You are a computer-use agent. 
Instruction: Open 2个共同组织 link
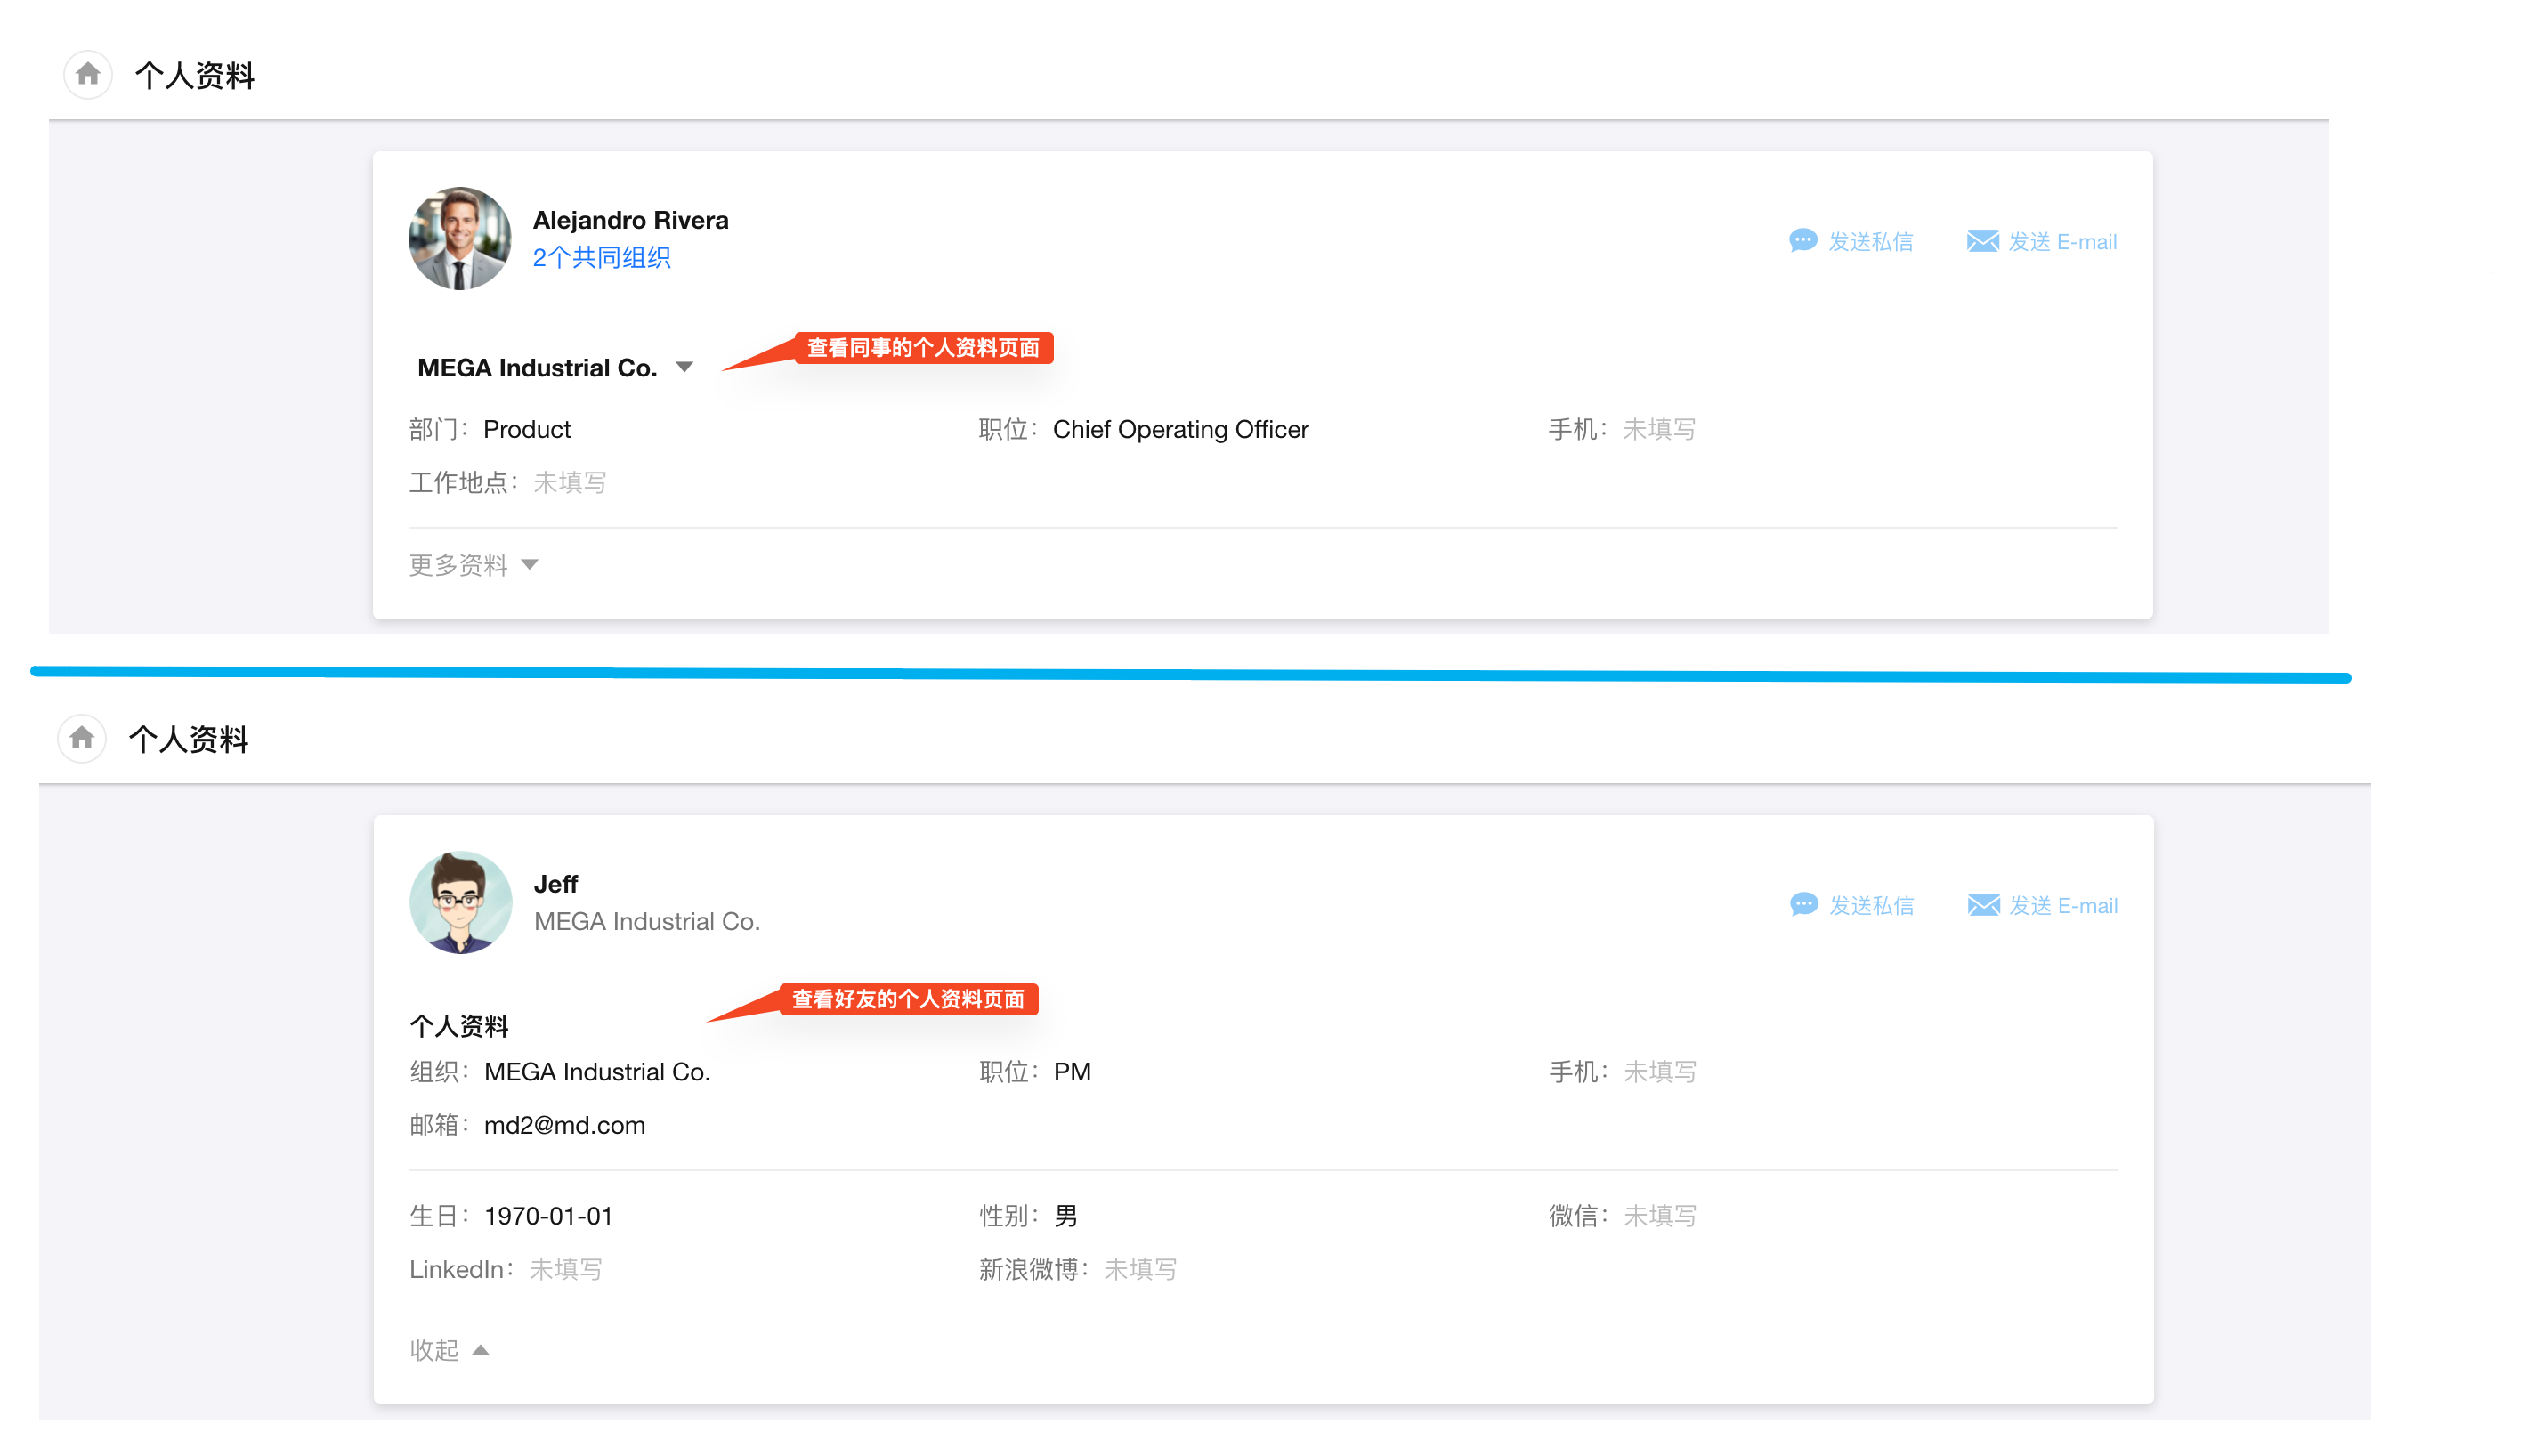pyautogui.click(x=601, y=258)
